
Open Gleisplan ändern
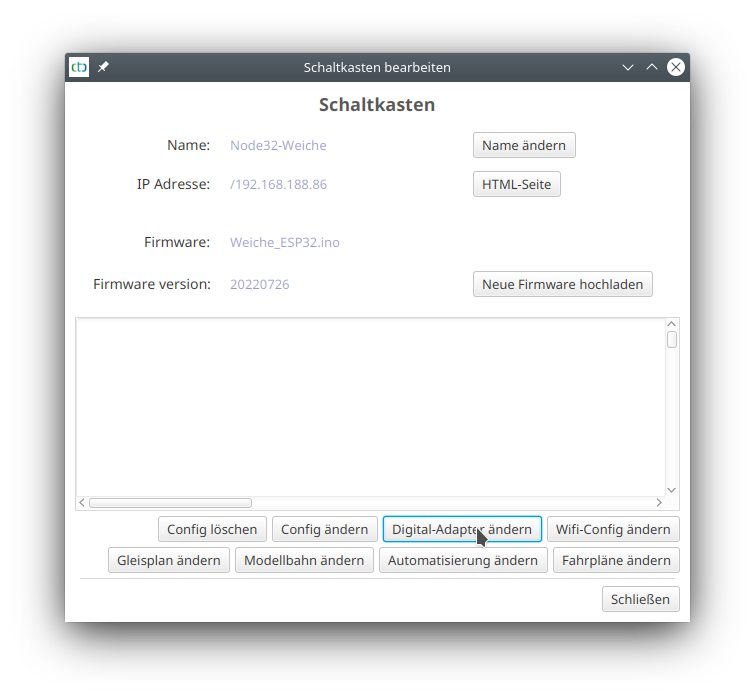coord(168,560)
